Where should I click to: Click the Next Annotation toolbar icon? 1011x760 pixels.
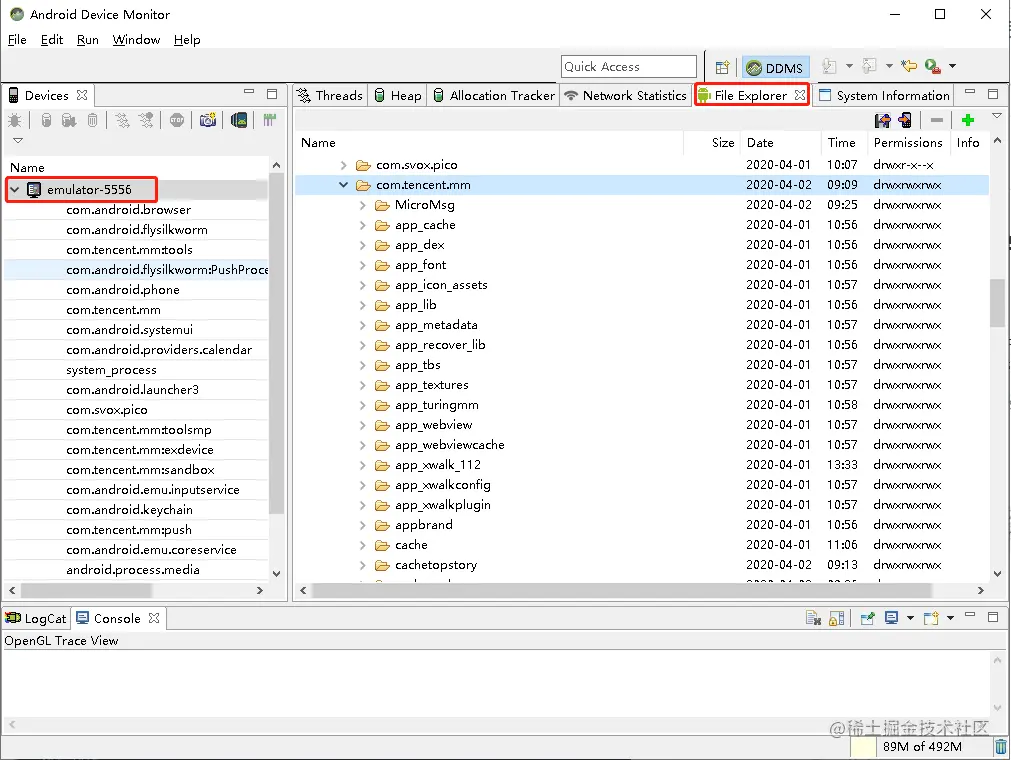(830, 66)
